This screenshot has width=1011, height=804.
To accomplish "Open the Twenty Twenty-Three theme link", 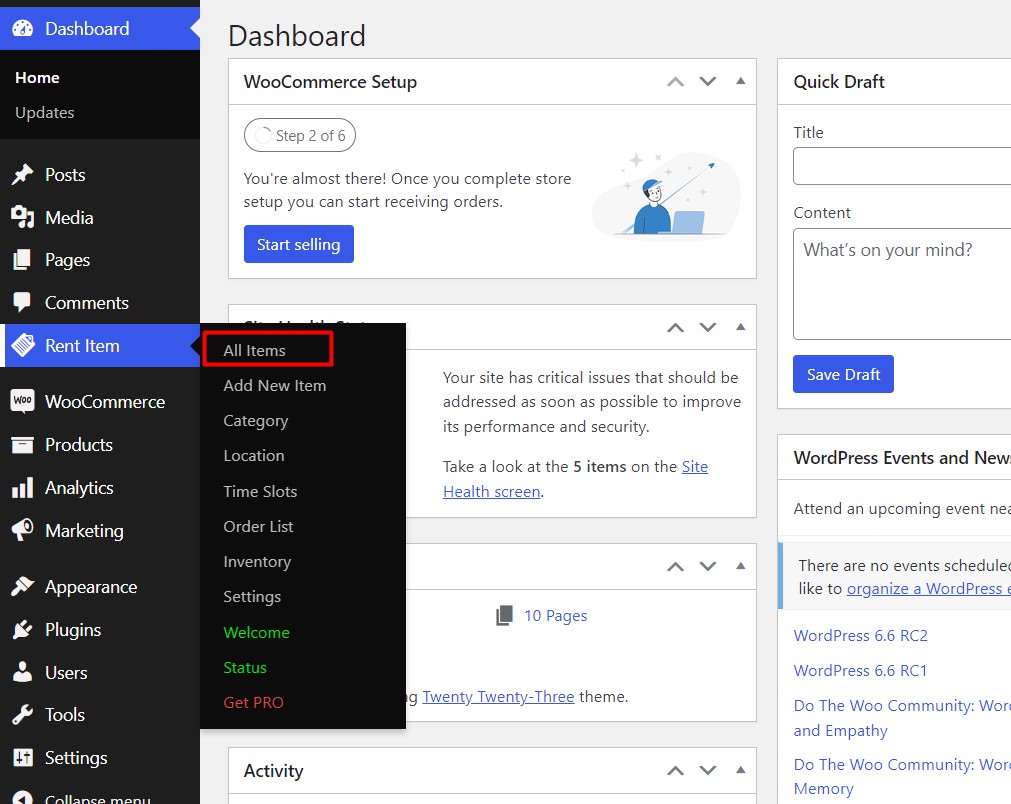I will click(x=498, y=696).
